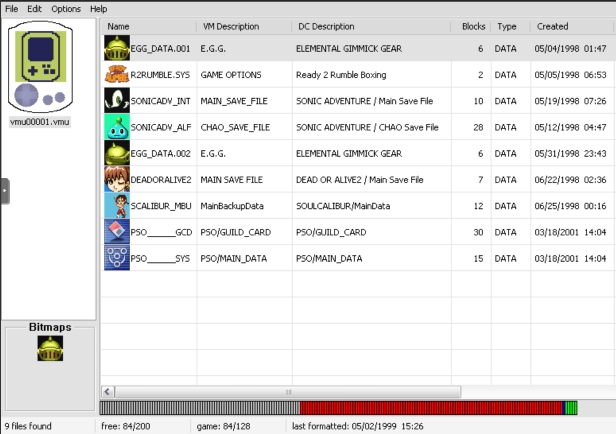616x434 pixels.
Task: Click the EGG_DATA.001 save file icon
Action: [x=116, y=48]
